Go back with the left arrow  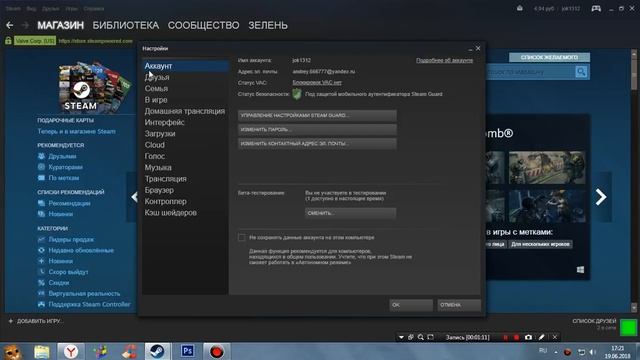point(9,25)
